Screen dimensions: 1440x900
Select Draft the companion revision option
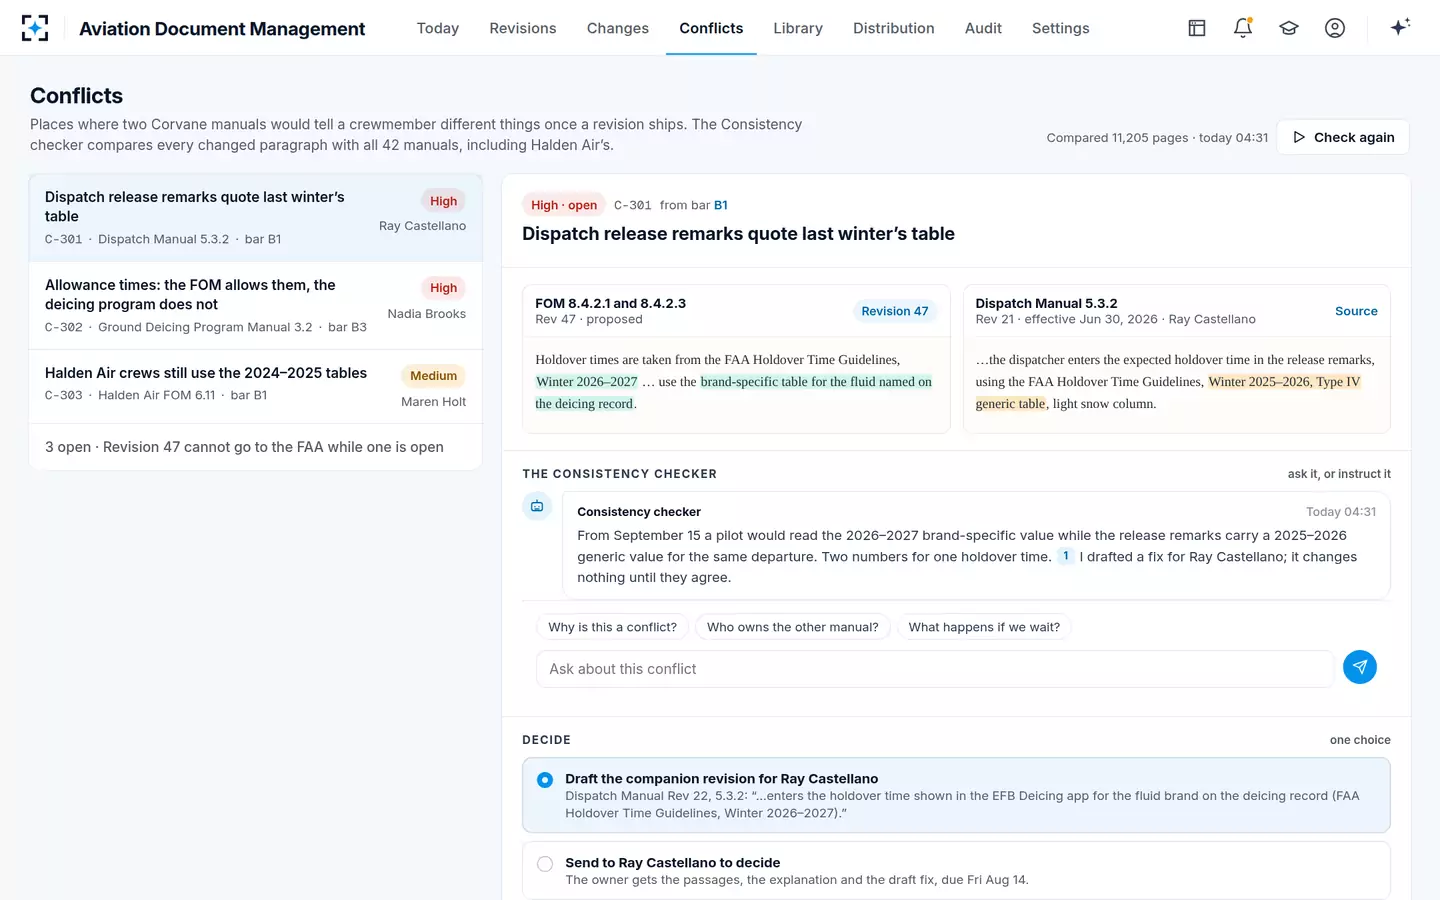[956, 795]
